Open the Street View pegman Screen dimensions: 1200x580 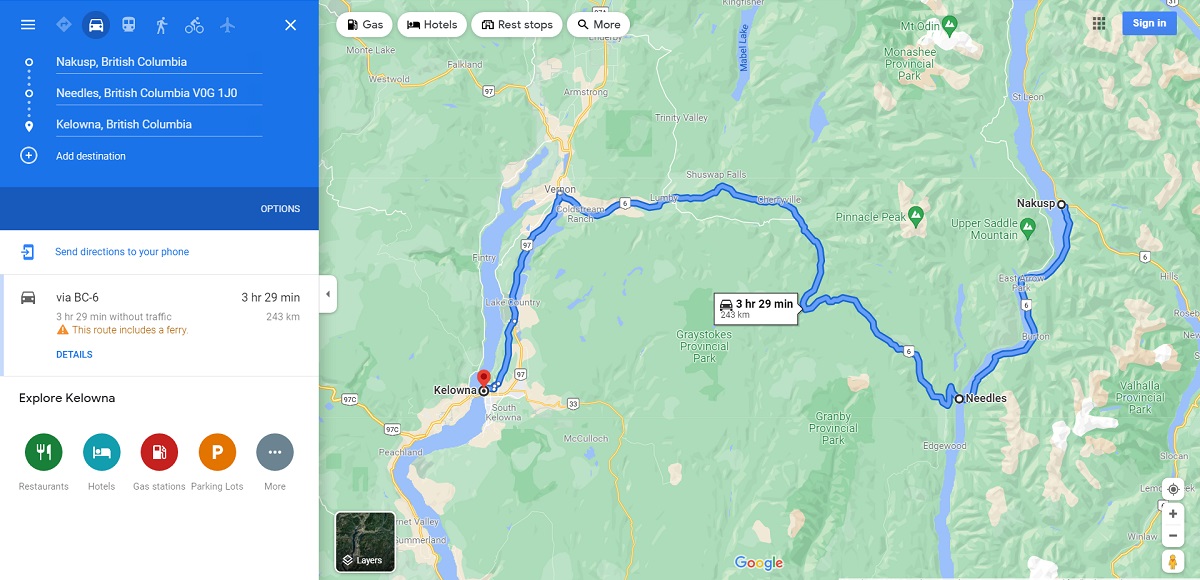click(1173, 561)
